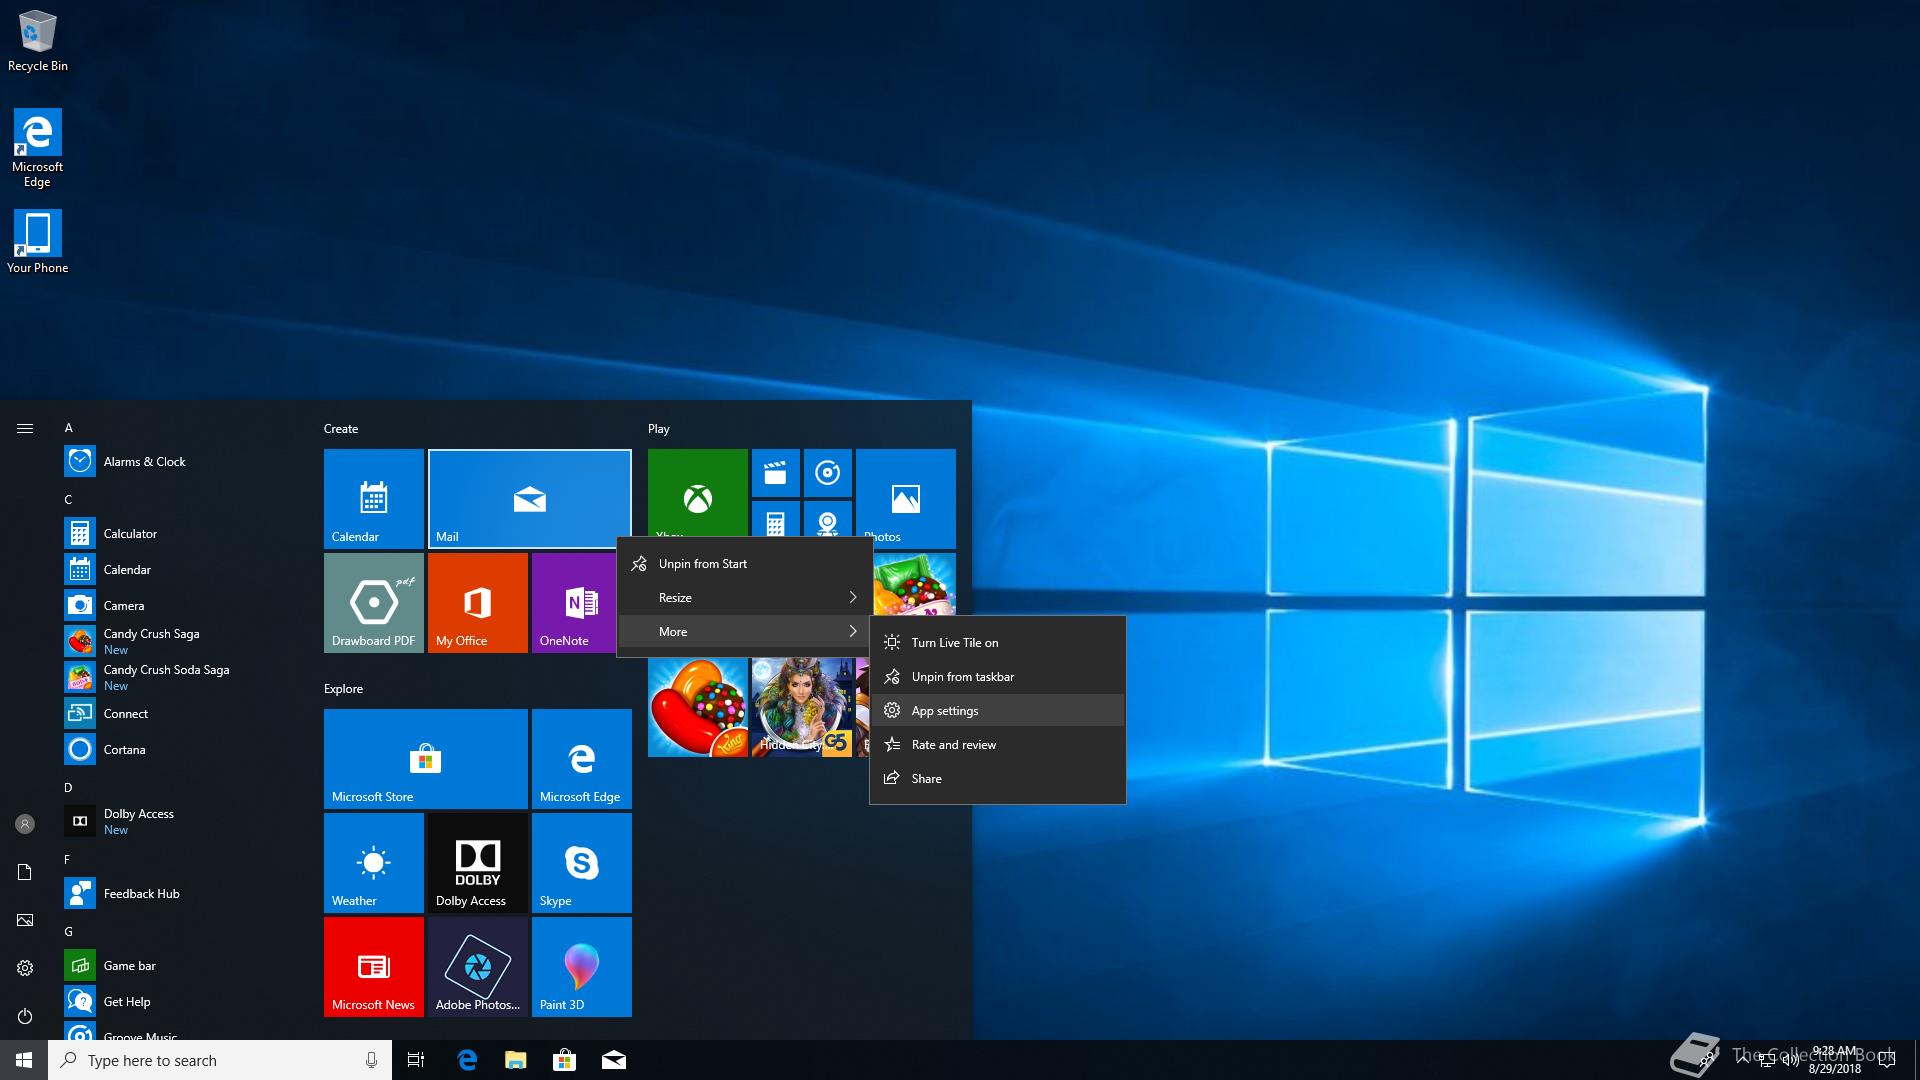This screenshot has height=1080, width=1920.
Task: Turn Live Tile on for Mail
Action: 954,643
